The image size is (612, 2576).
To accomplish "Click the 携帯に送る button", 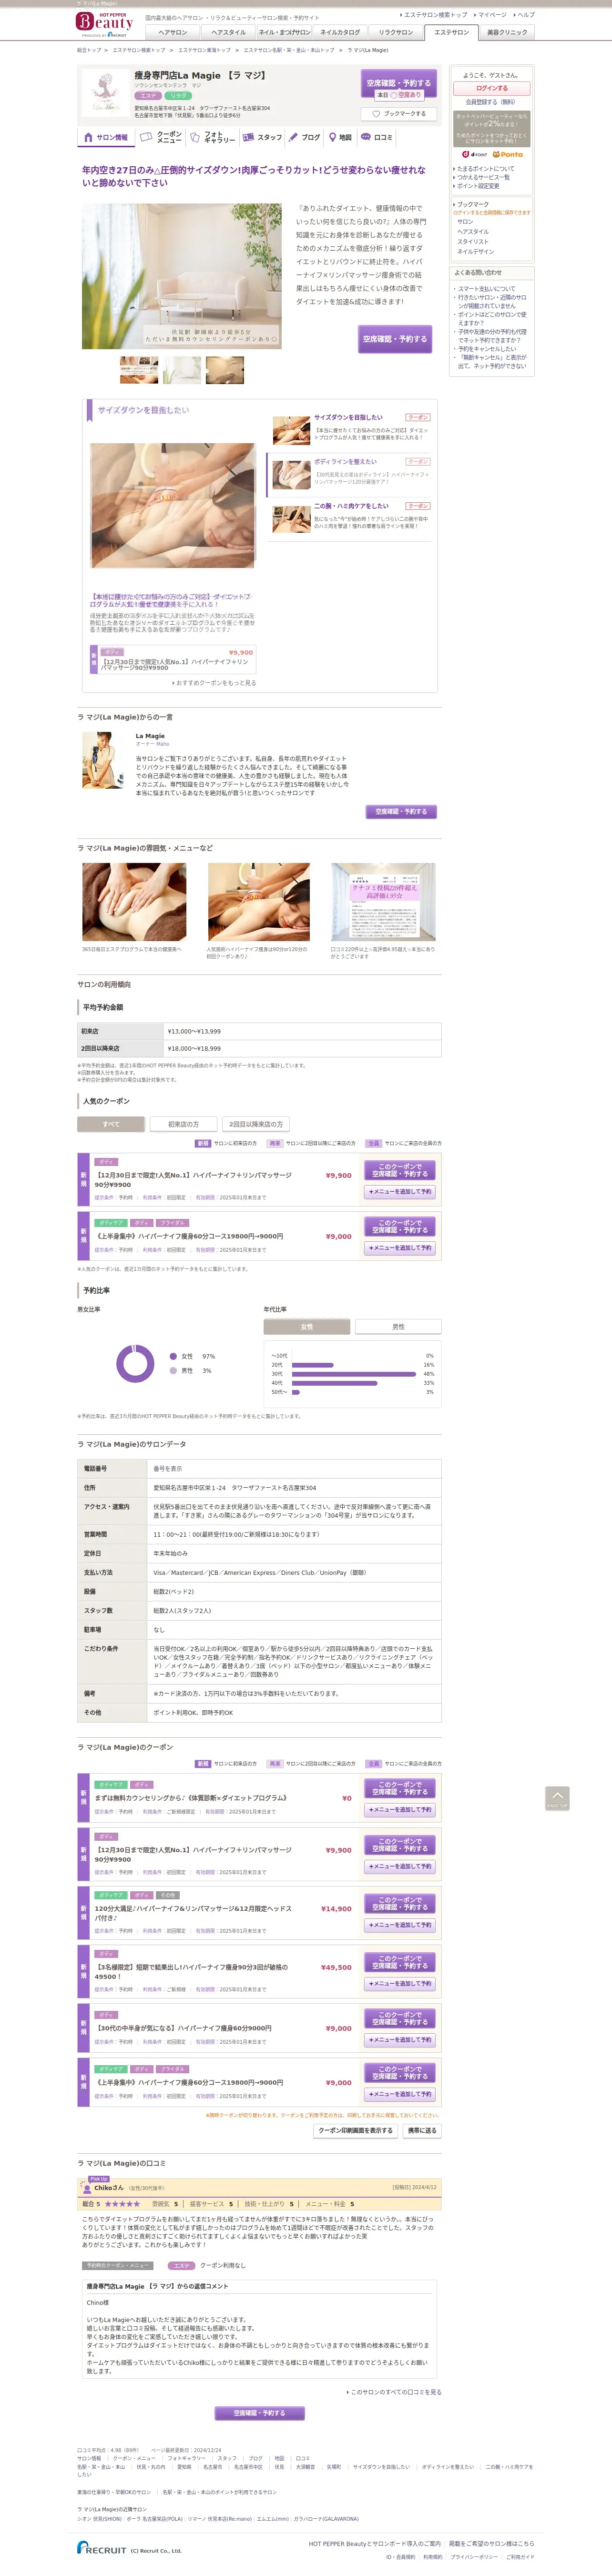I will (421, 2131).
